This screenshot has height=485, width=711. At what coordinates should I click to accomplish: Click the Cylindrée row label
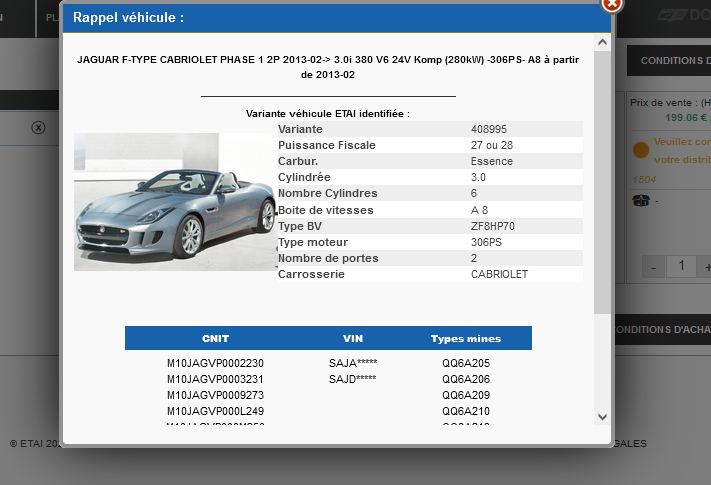(304, 177)
